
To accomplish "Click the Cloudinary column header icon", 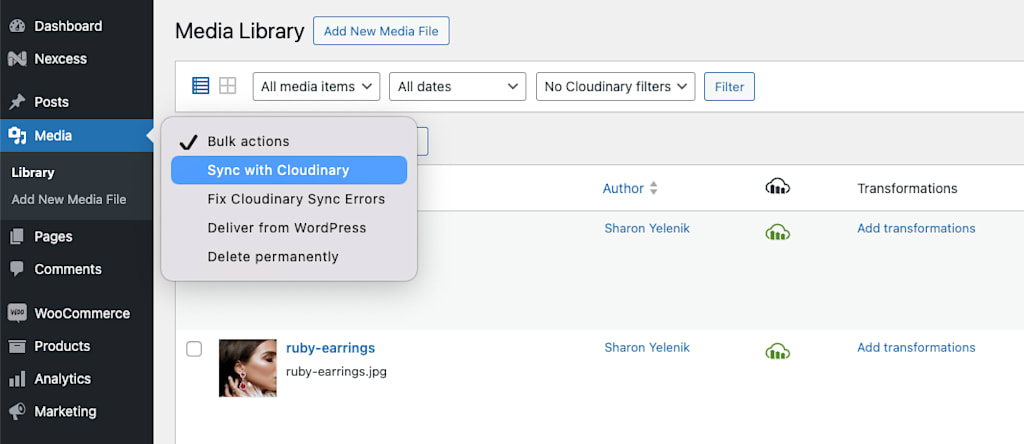I will click(x=777, y=188).
